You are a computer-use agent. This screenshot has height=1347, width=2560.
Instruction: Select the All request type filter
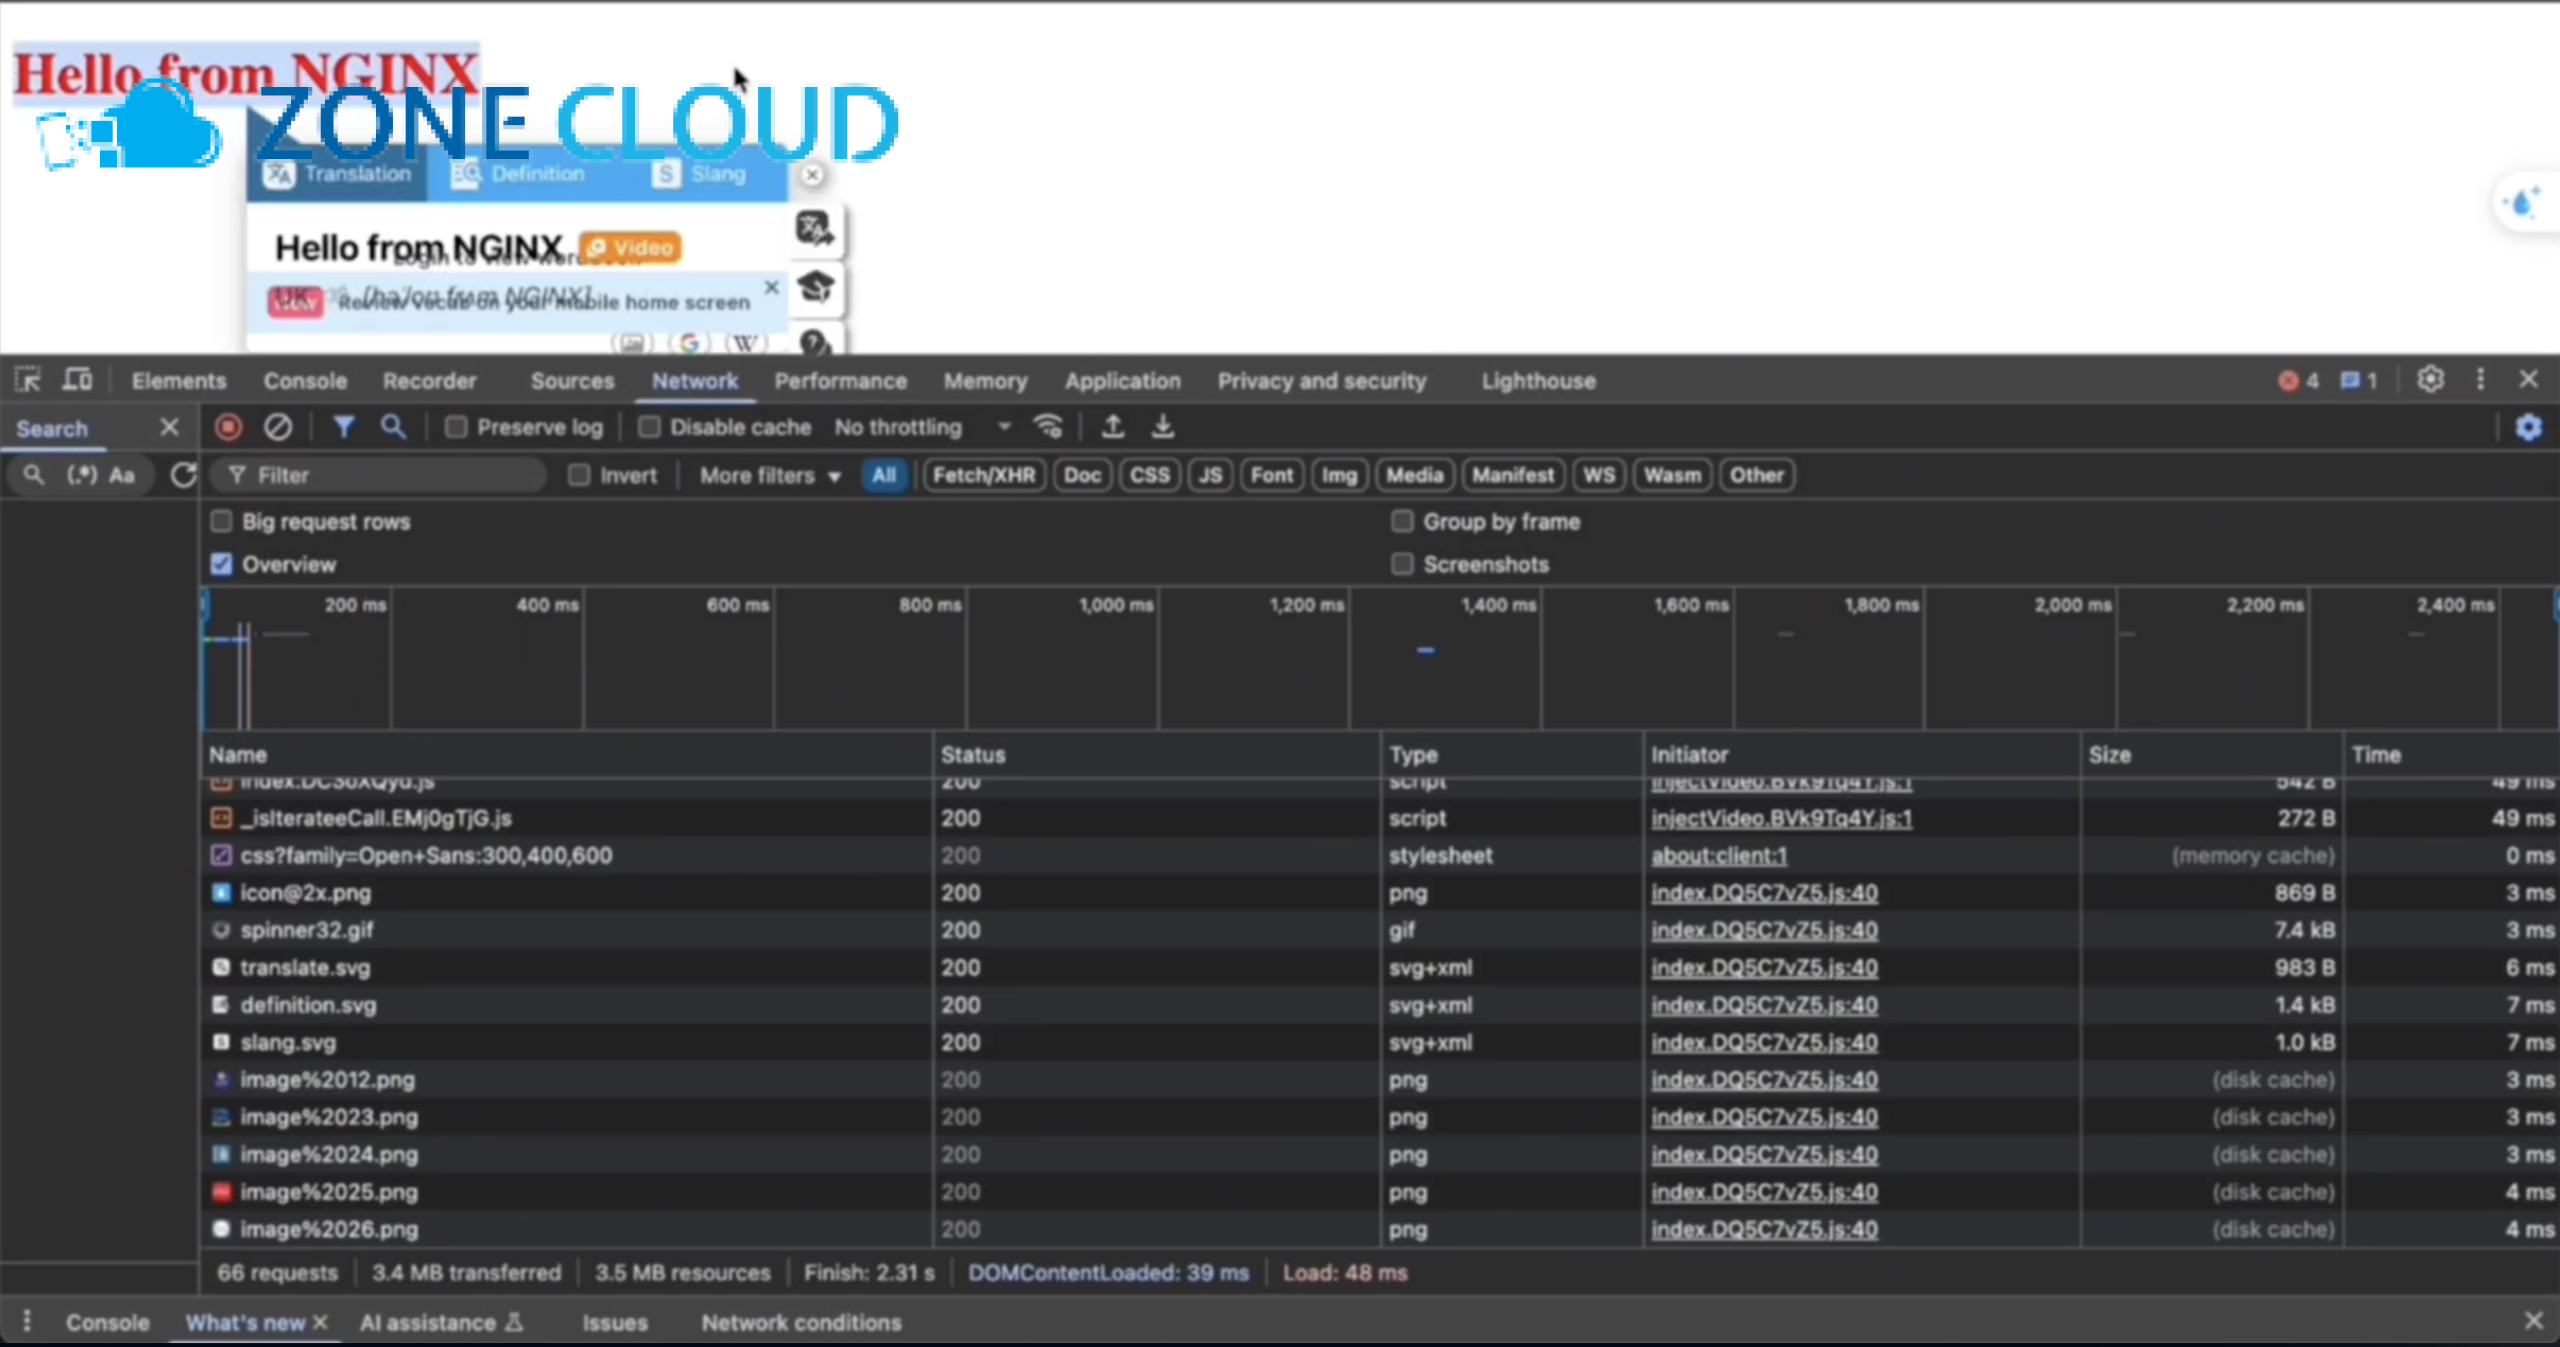[884, 475]
